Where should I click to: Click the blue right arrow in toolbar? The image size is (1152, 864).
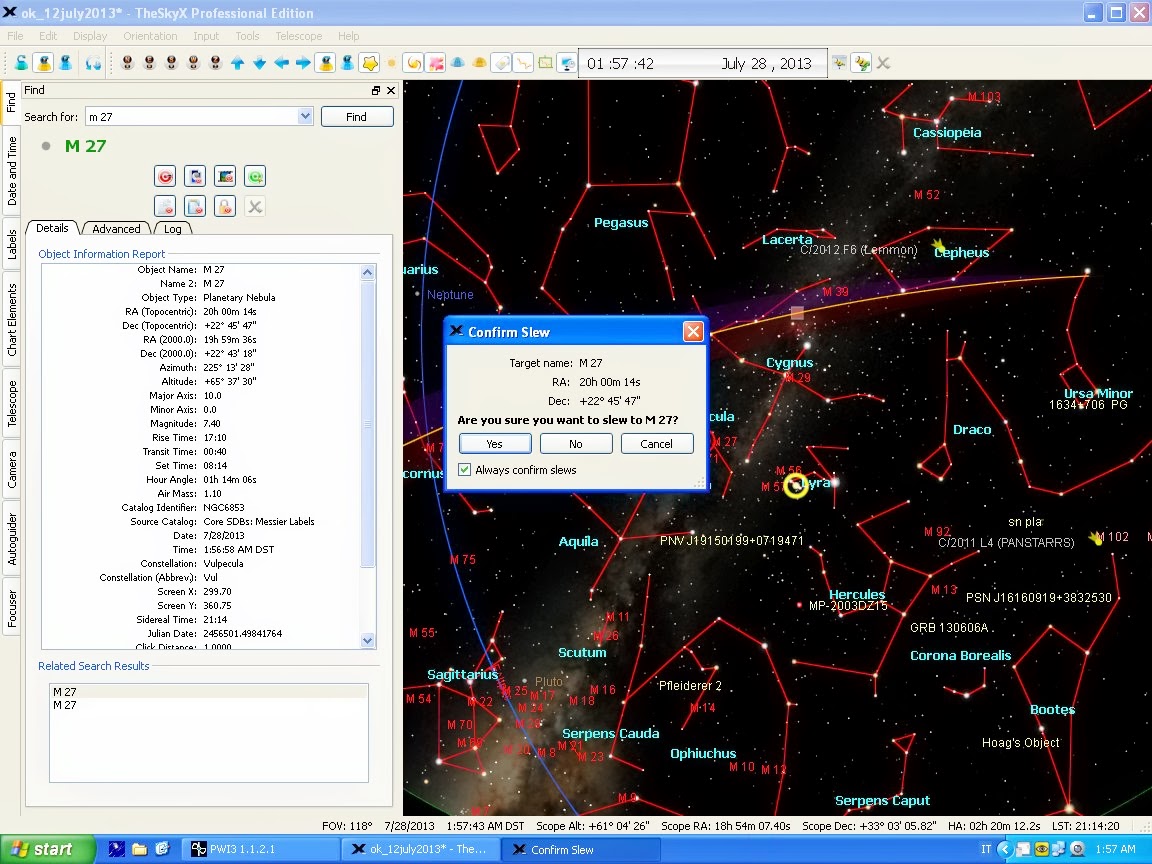[x=303, y=63]
